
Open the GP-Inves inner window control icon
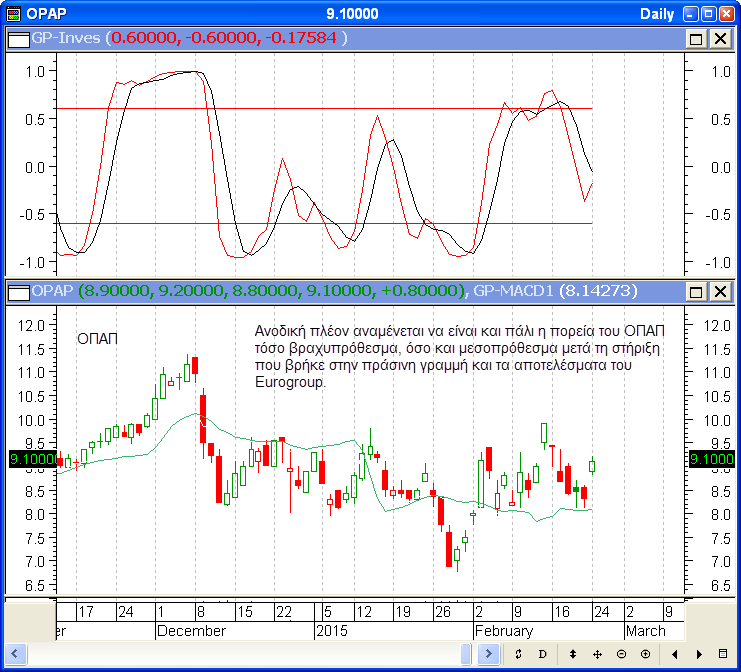(x=19, y=39)
